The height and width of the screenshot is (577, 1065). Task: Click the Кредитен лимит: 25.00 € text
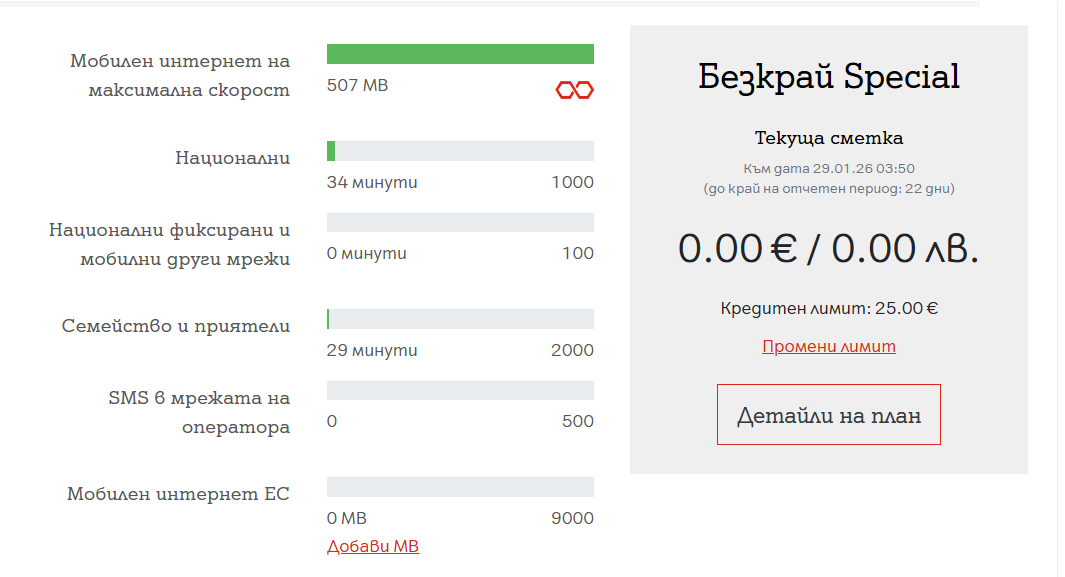coord(829,308)
